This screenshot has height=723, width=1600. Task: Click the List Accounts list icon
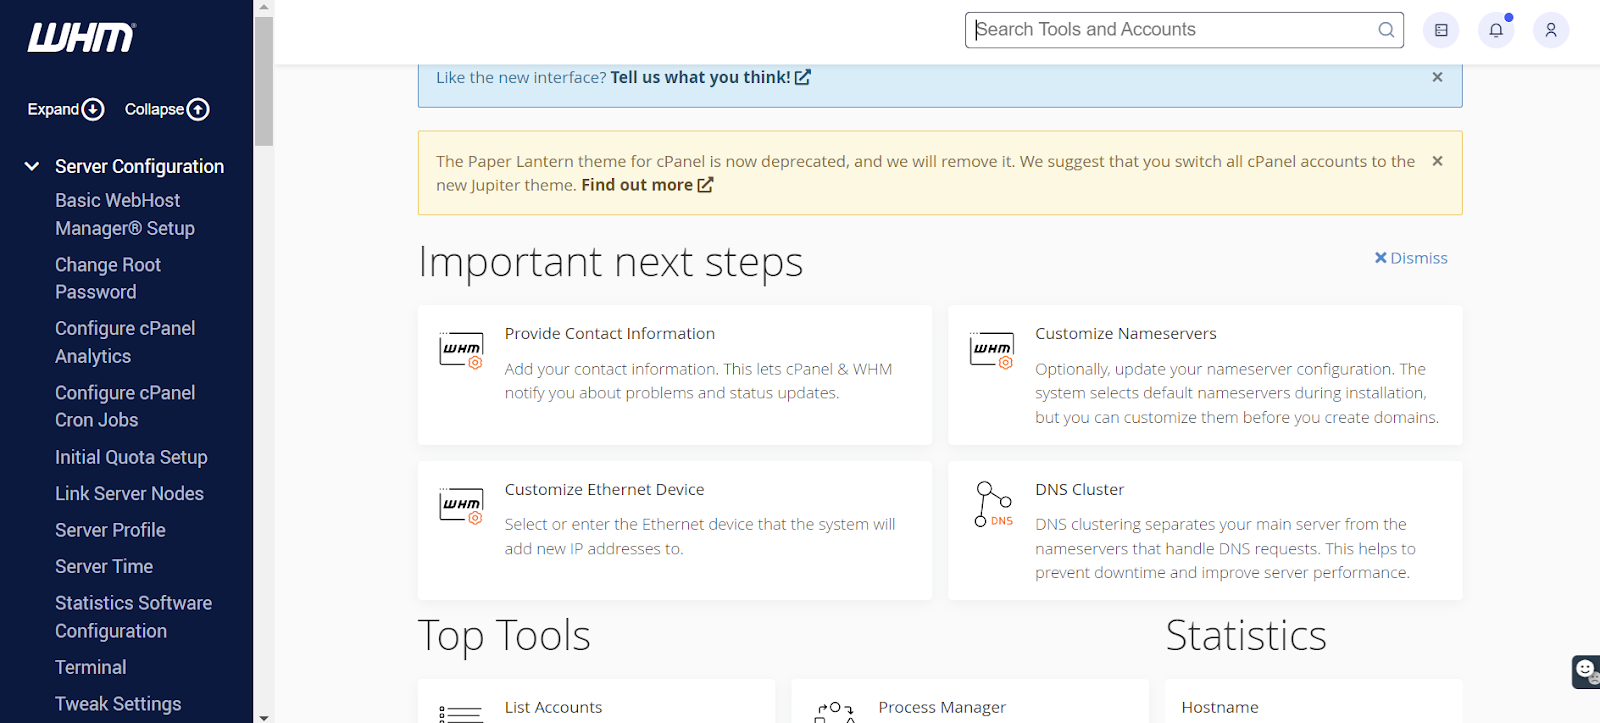click(x=461, y=713)
